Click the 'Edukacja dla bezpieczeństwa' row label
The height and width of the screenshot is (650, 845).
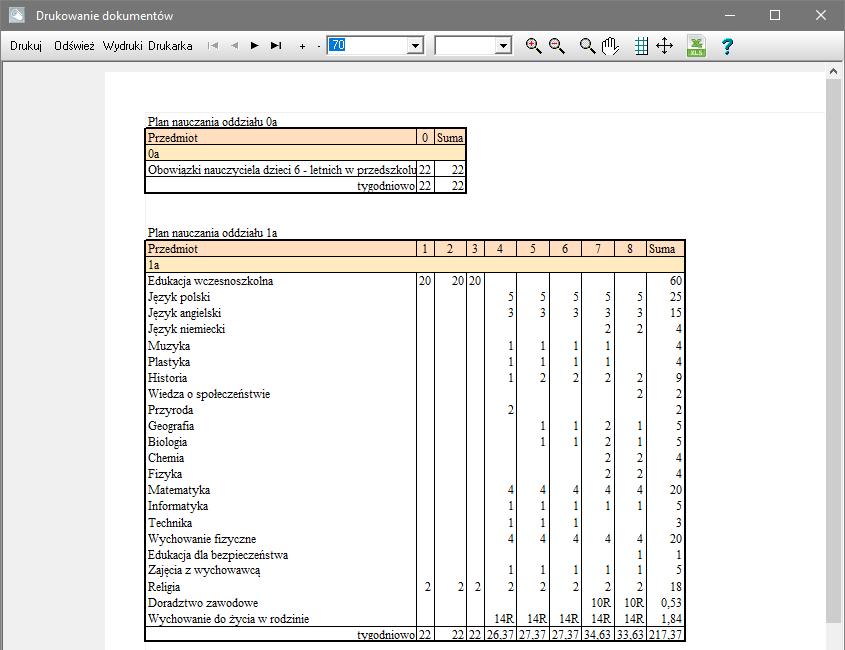pyautogui.click(x=218, y=555)
